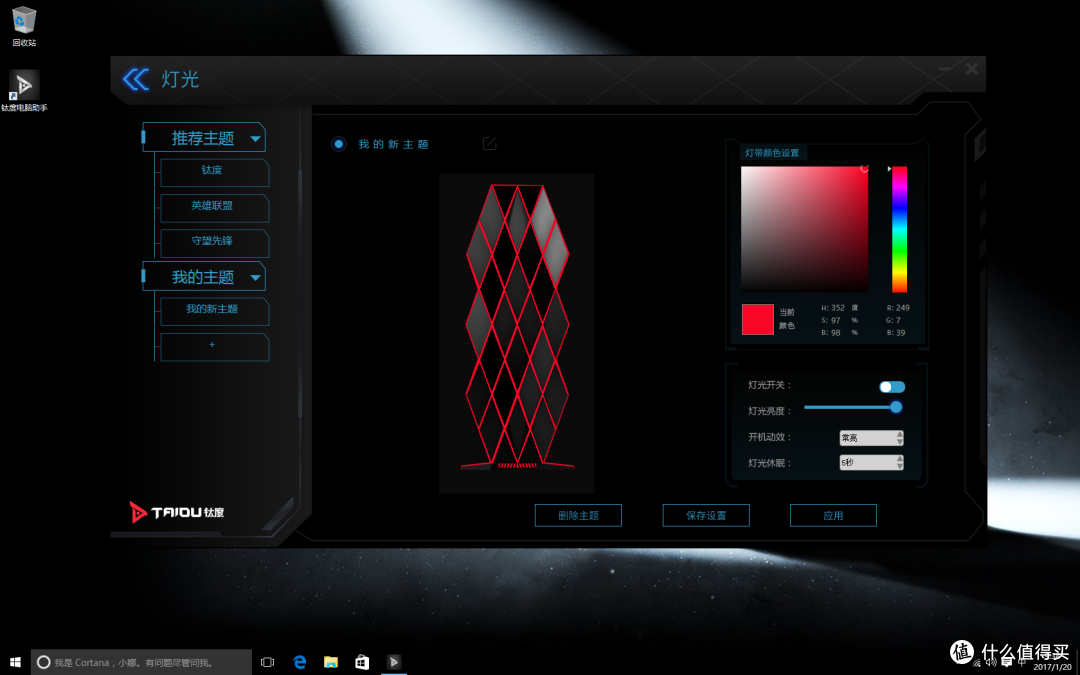Go back using the double-chevron icon

coord(136,79)
